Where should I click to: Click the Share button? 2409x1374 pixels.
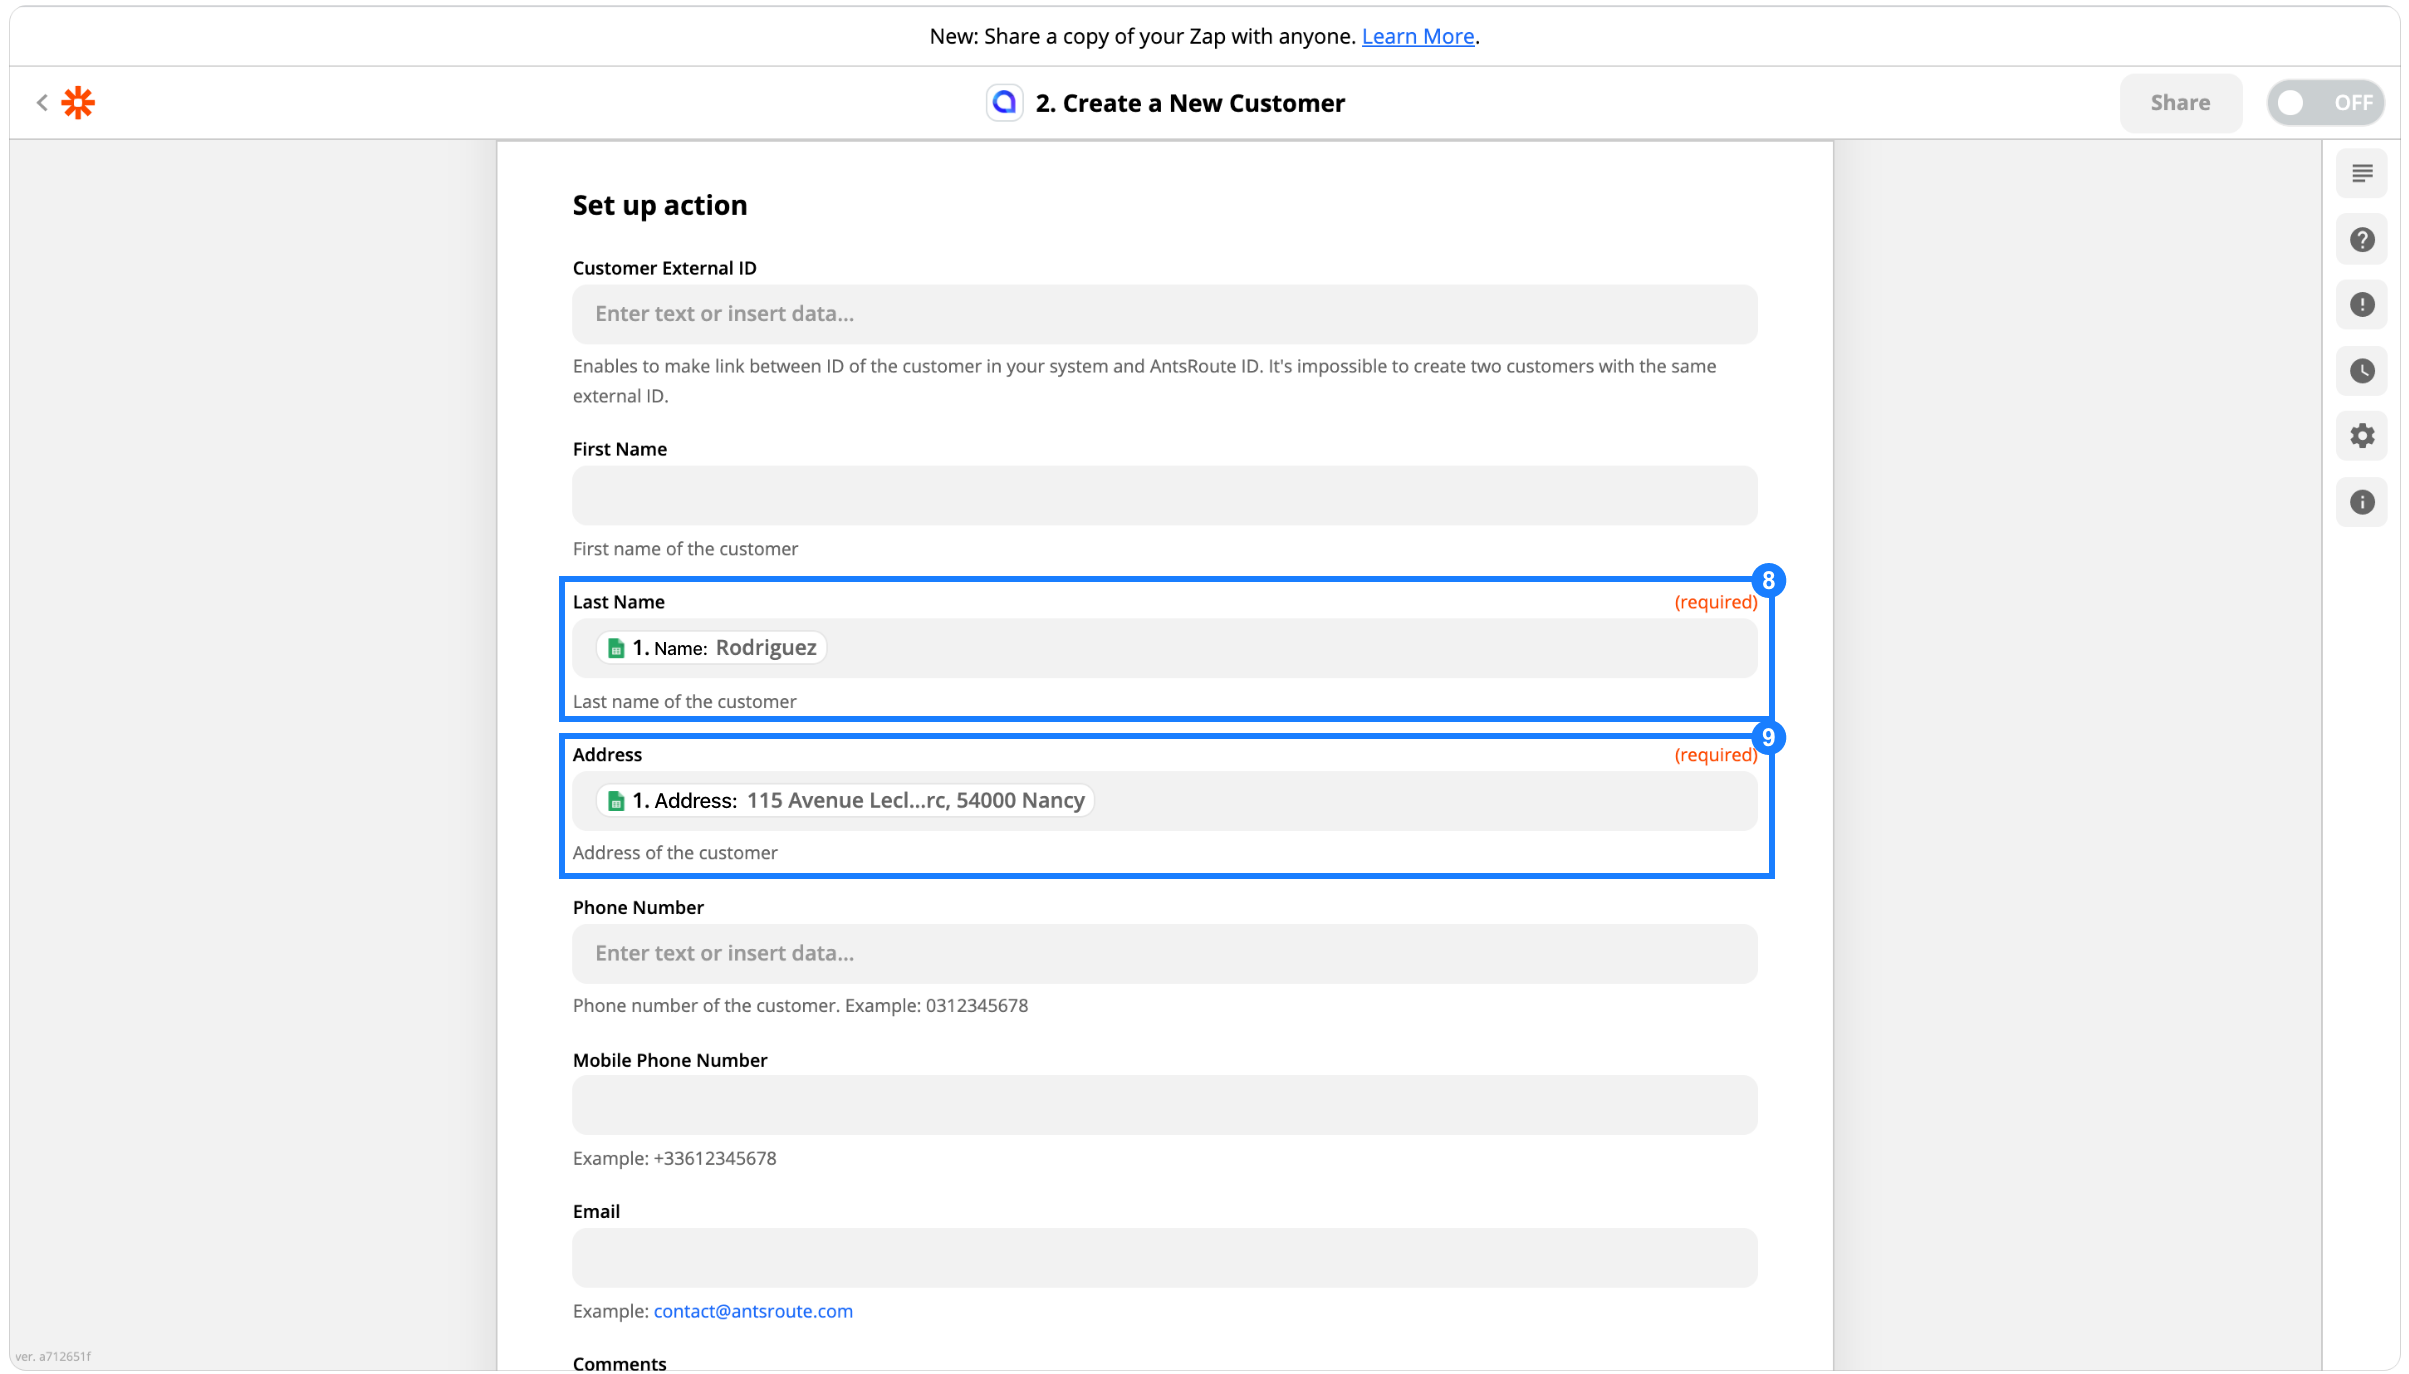coord(2180,102)
